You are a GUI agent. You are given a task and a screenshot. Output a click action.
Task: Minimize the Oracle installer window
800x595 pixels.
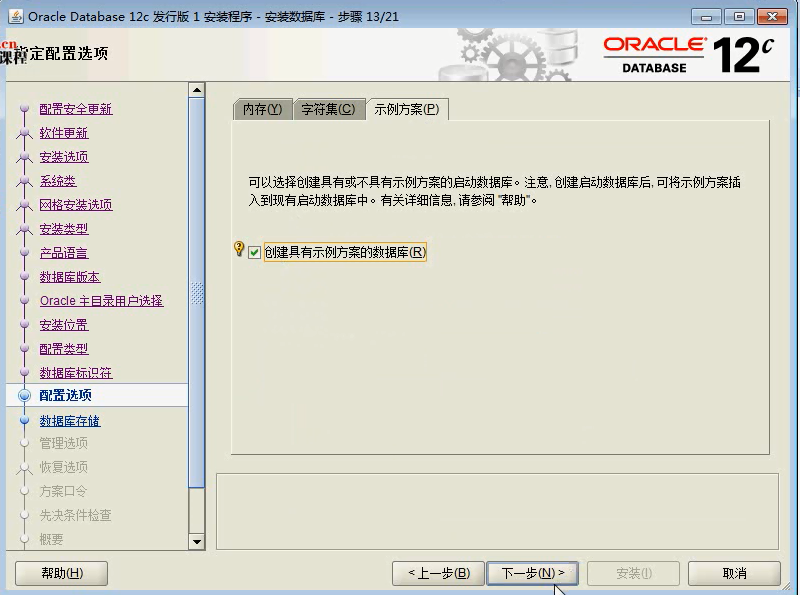pyautogui.click(x=706, y=17)
